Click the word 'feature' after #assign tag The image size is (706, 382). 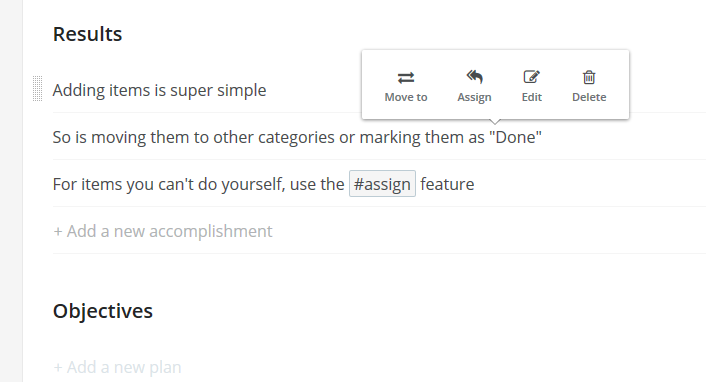[447, 184]
